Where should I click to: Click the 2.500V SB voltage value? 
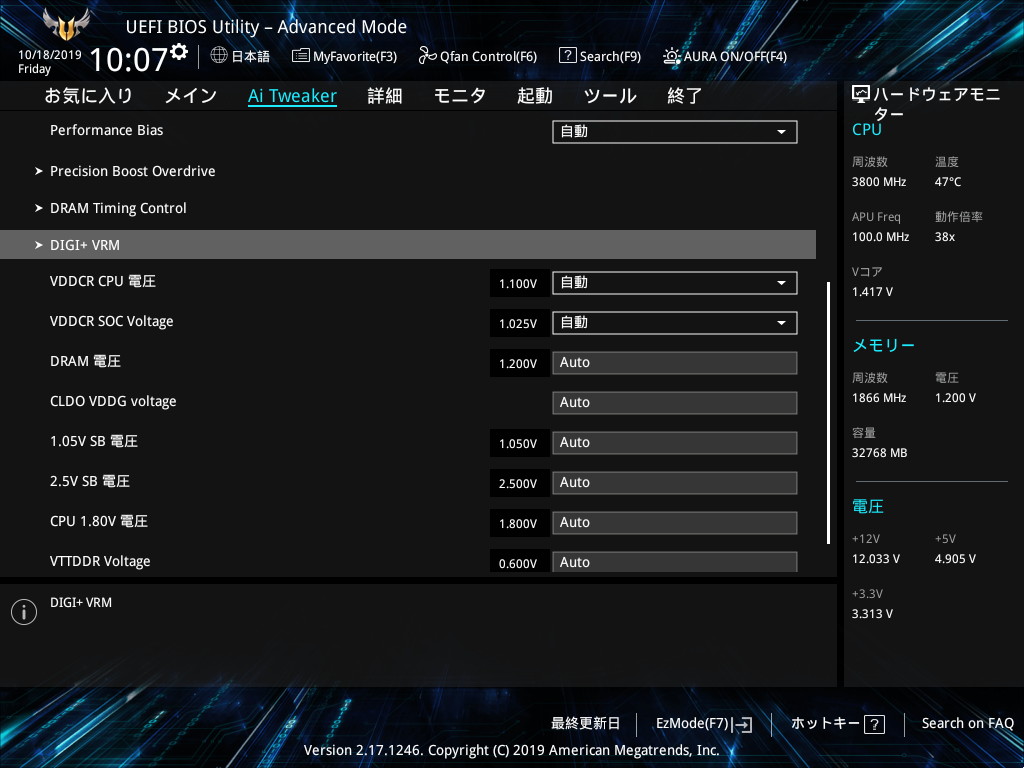(519, 484)
